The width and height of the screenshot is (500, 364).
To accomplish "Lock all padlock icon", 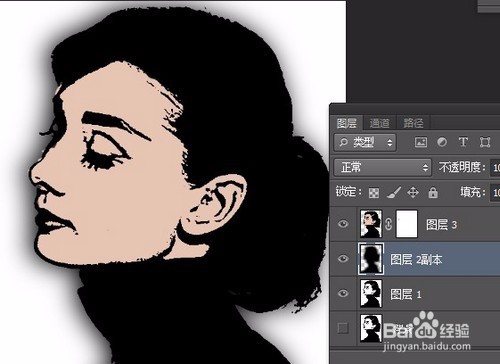I will coord(433,192).
